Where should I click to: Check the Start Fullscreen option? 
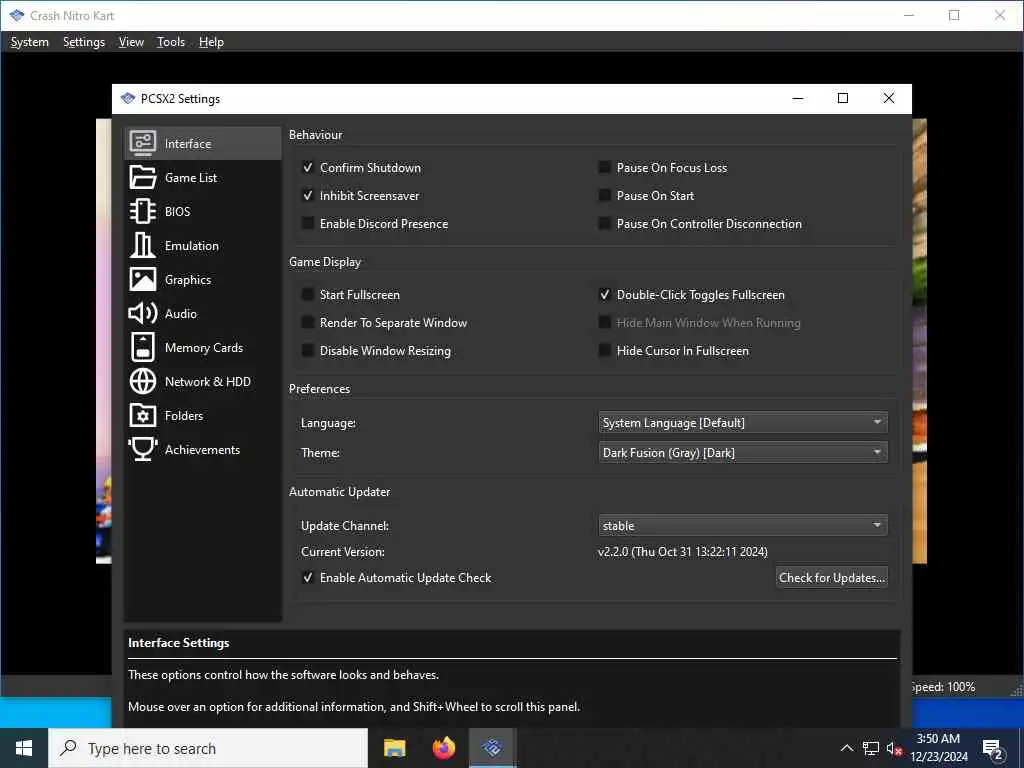point(308,295)
